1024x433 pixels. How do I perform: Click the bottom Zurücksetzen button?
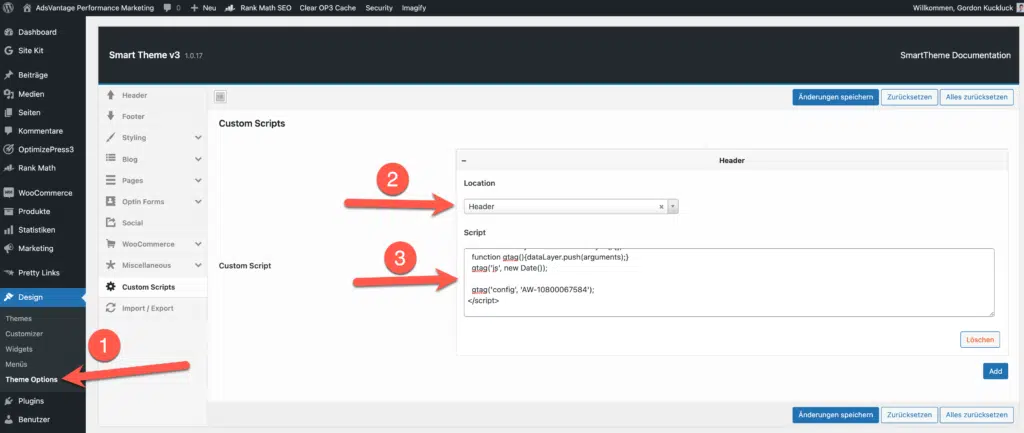(x=910, y=415)
